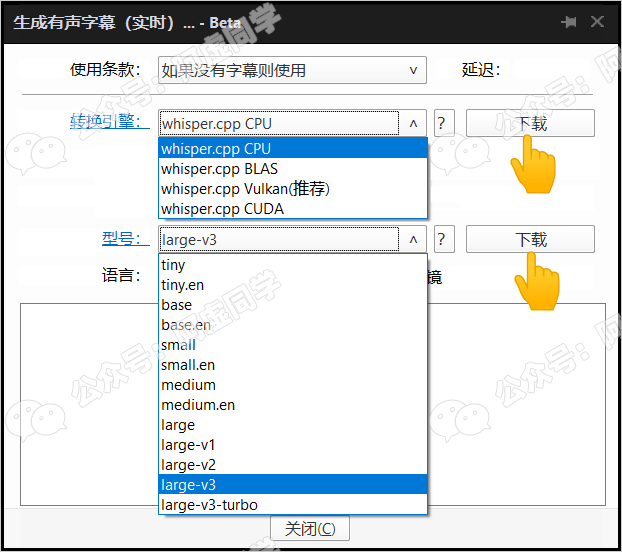Choose whisper.cpp CUDA engine
Viewport: 622px width, 552px height.
293,209
